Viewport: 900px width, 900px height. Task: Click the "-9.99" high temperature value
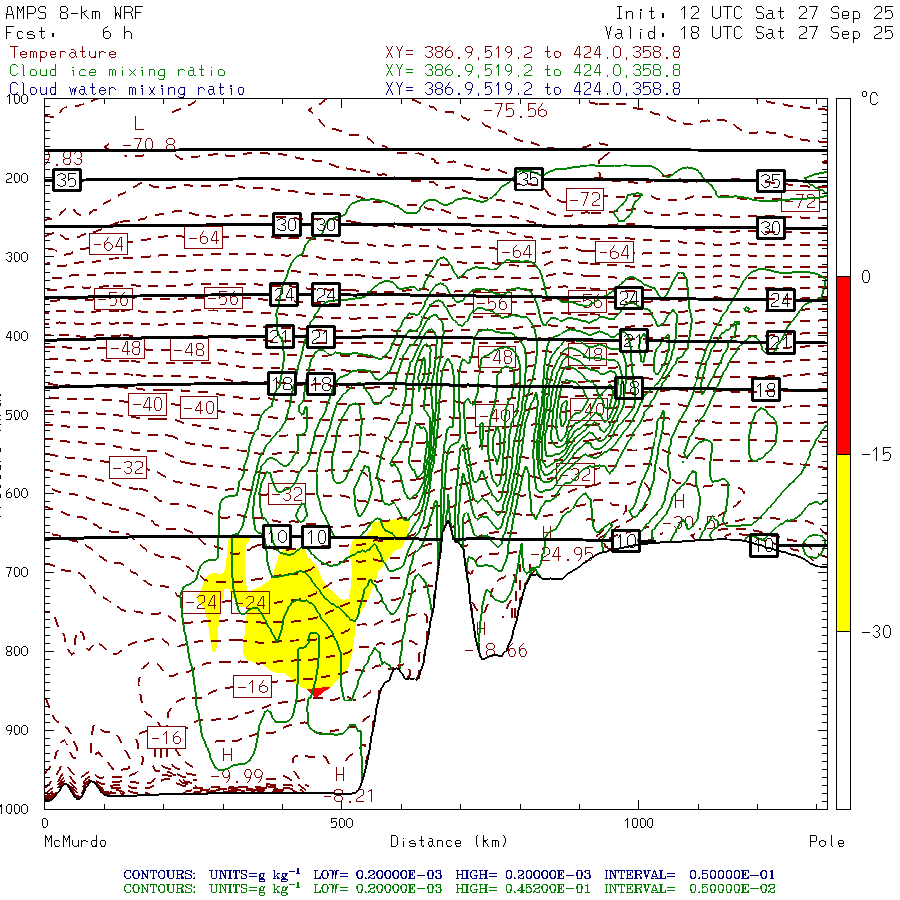(x=236, y=776)
